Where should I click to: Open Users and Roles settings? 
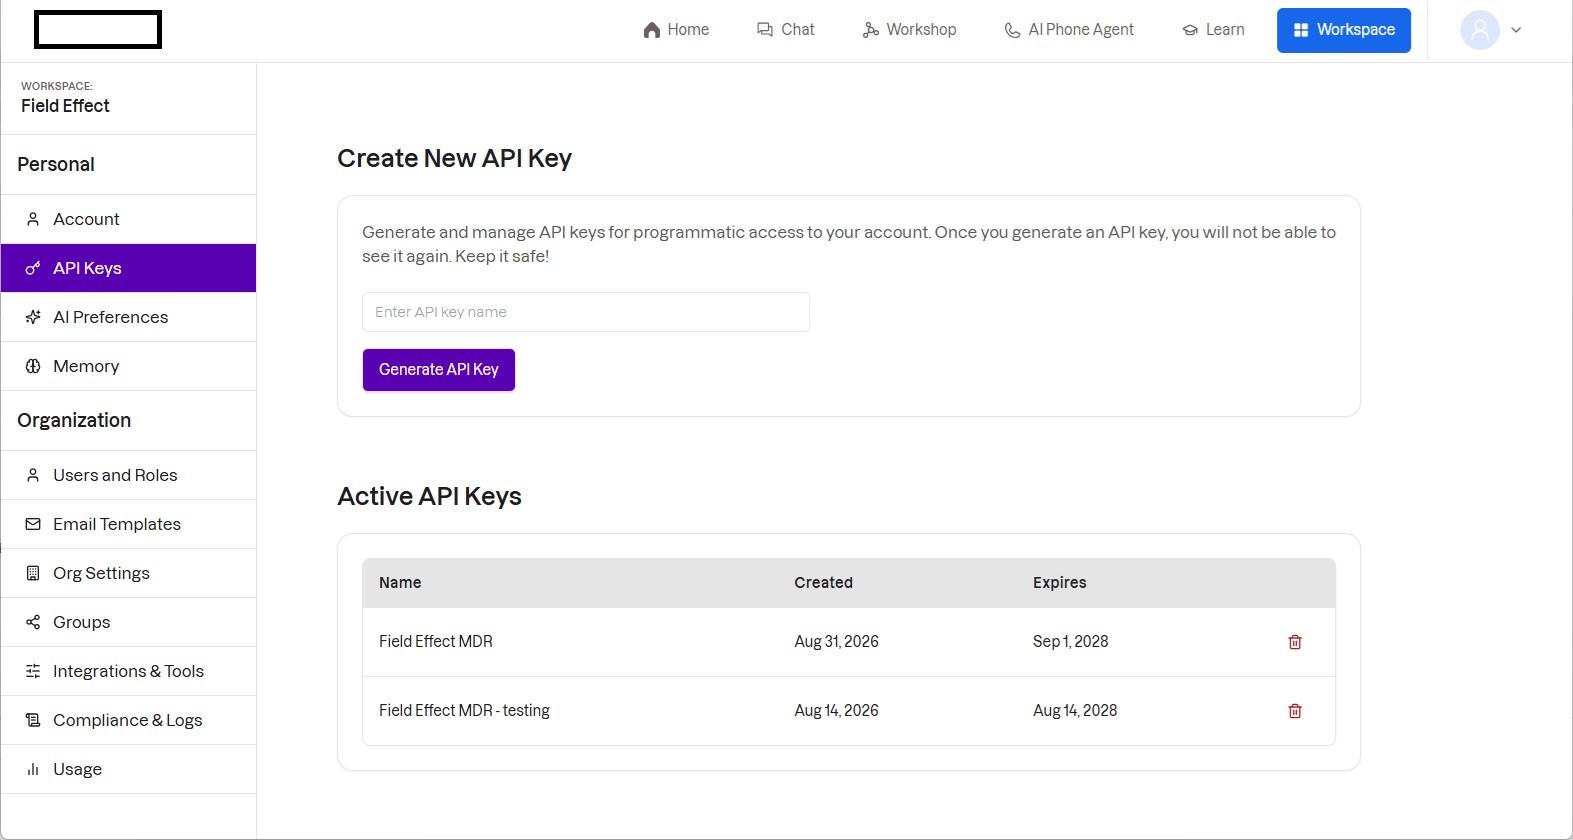point(128,475)
